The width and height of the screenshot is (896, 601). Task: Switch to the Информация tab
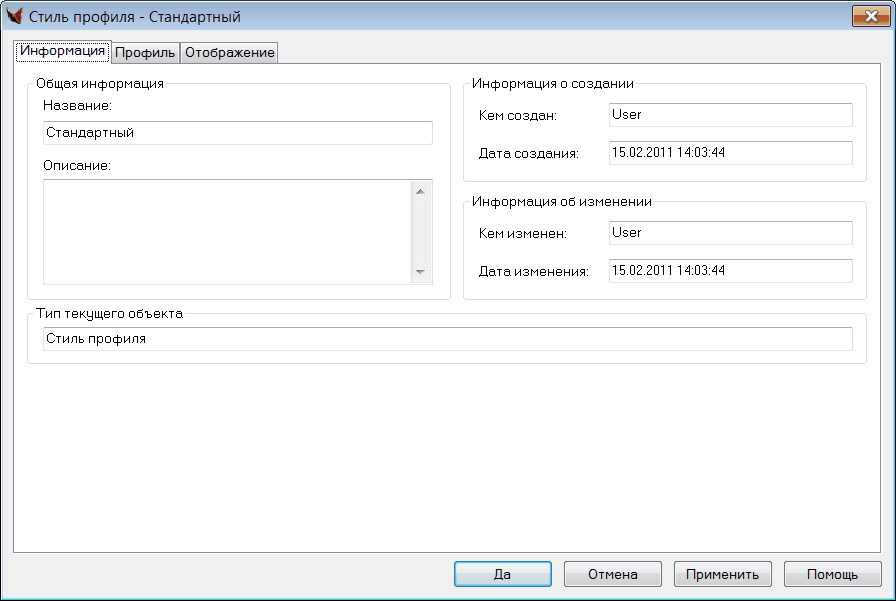pyautogui.click(x=62, y=51)
